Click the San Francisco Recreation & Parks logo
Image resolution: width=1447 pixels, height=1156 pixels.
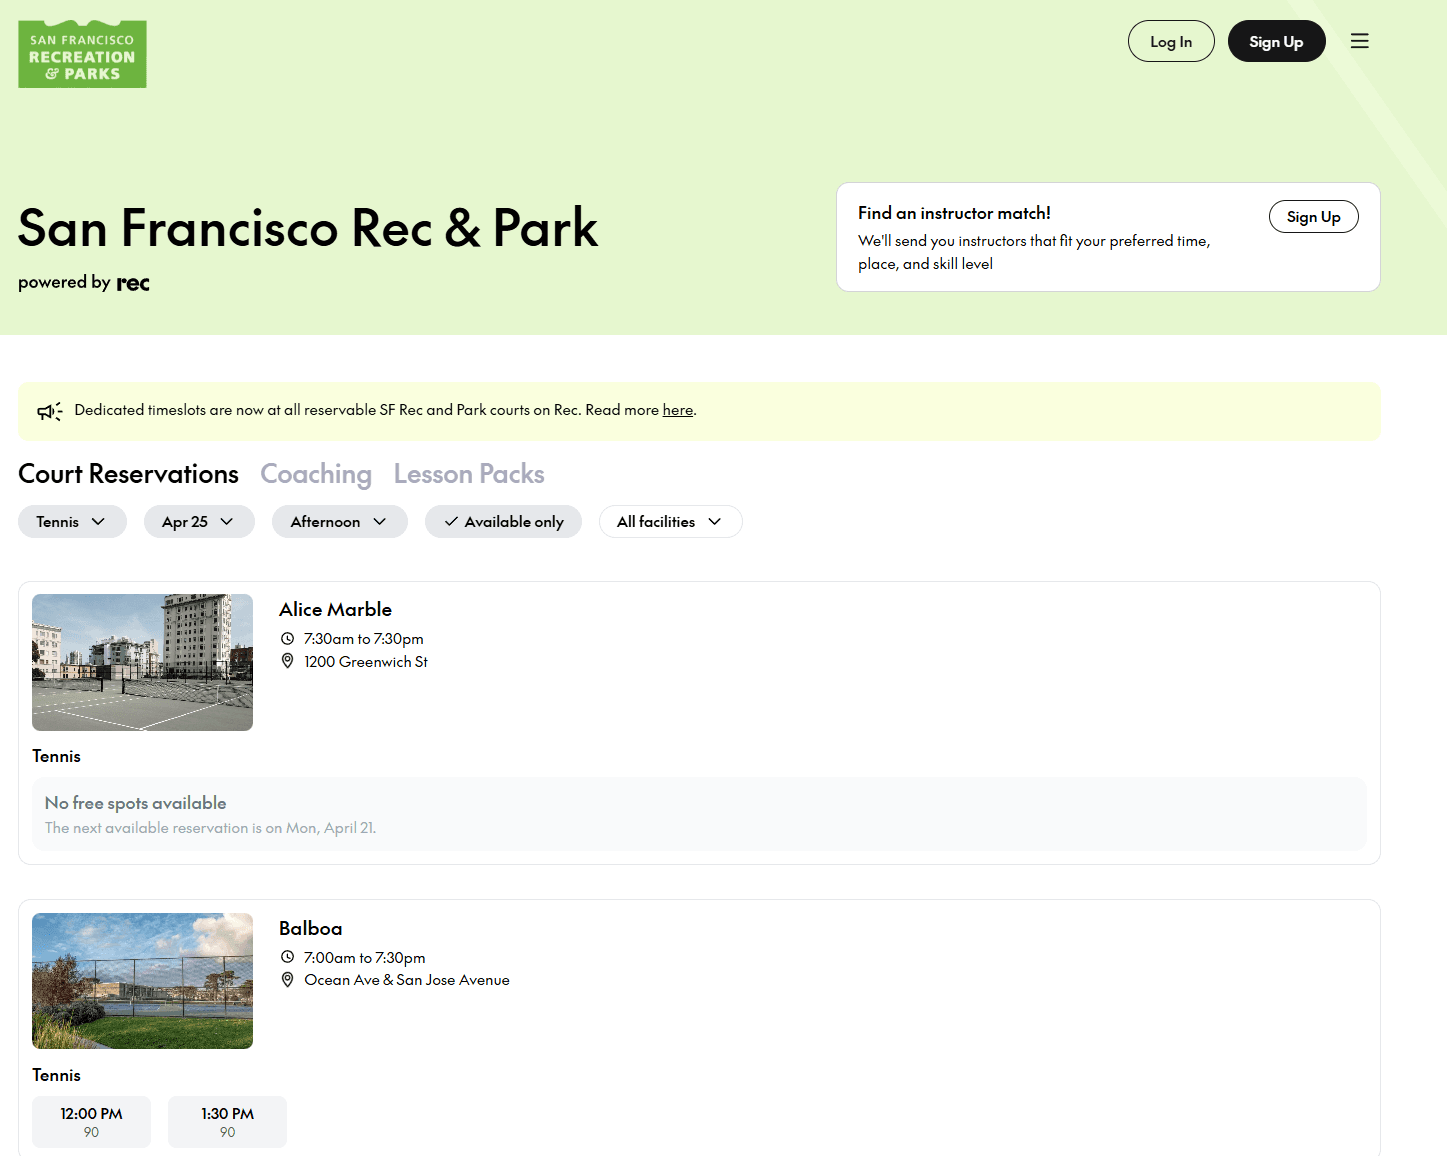coord(82,54)
